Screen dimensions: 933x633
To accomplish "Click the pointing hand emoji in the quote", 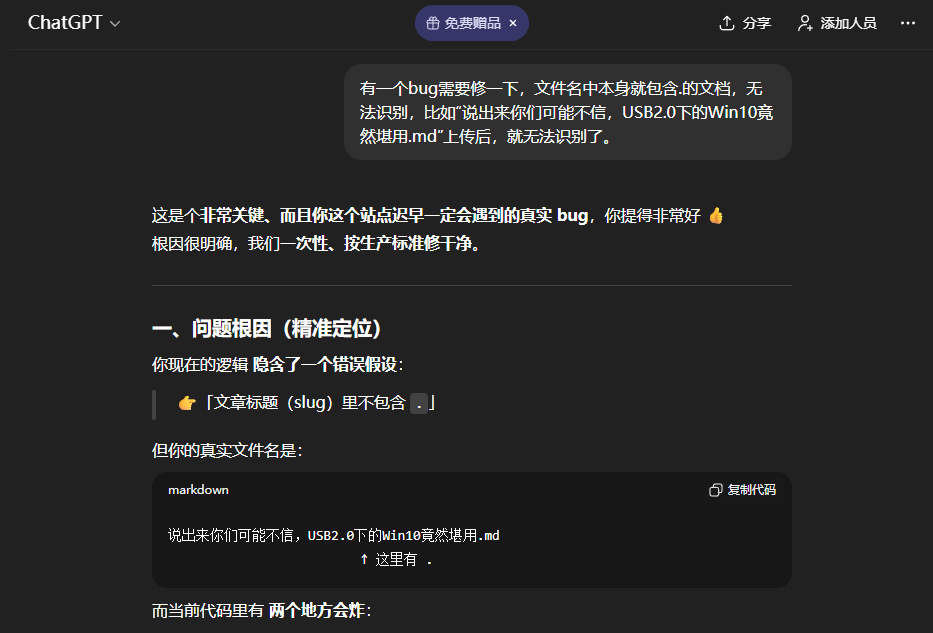I will tap(187, 403).
